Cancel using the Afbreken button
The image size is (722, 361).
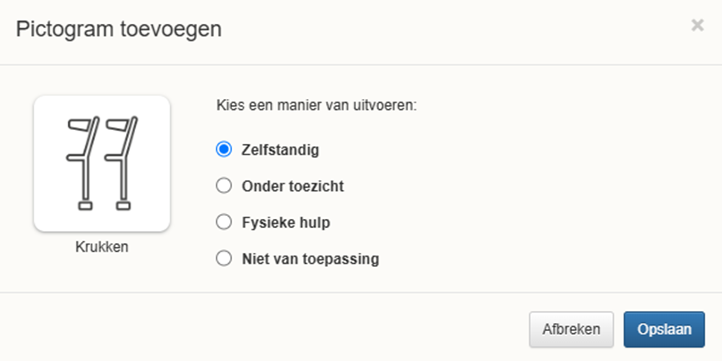[571, 329]
